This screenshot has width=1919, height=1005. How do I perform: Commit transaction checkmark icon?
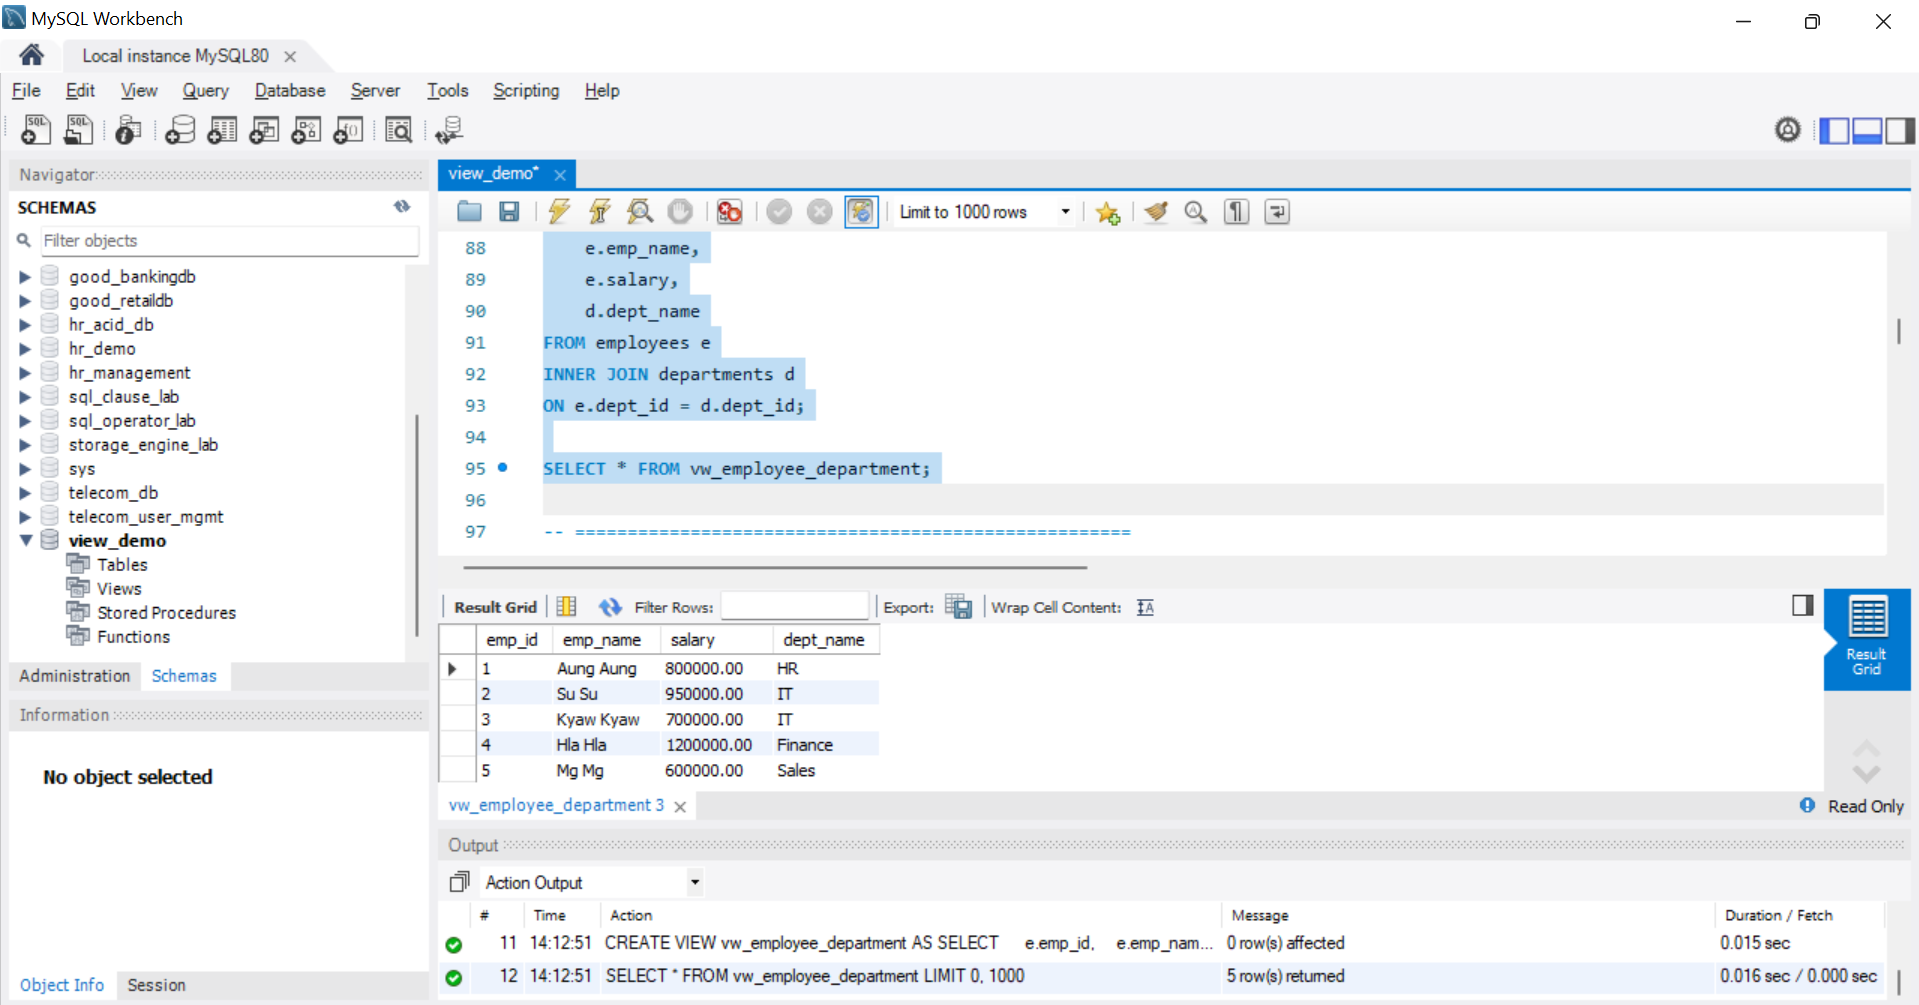point(779,212)
